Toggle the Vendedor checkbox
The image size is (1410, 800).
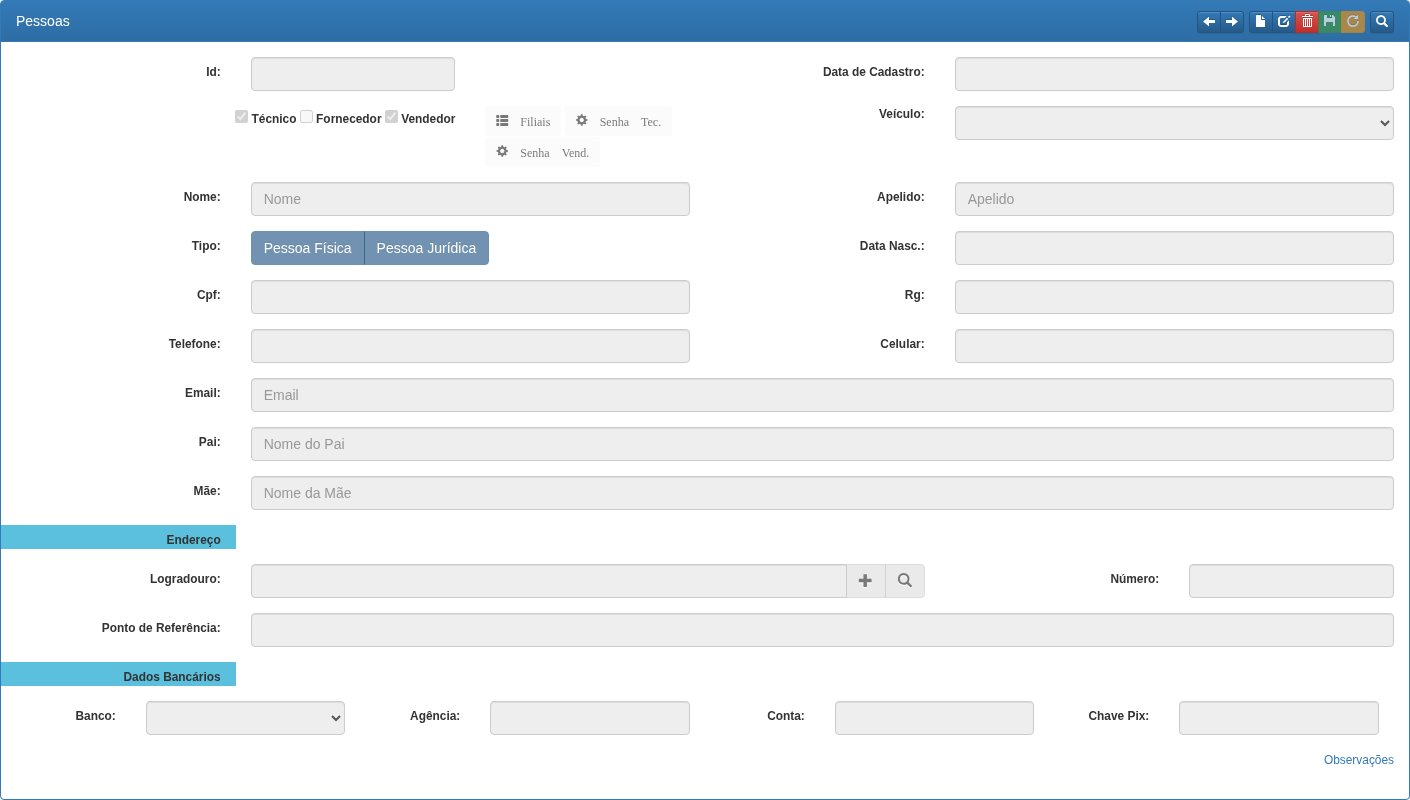391,117
